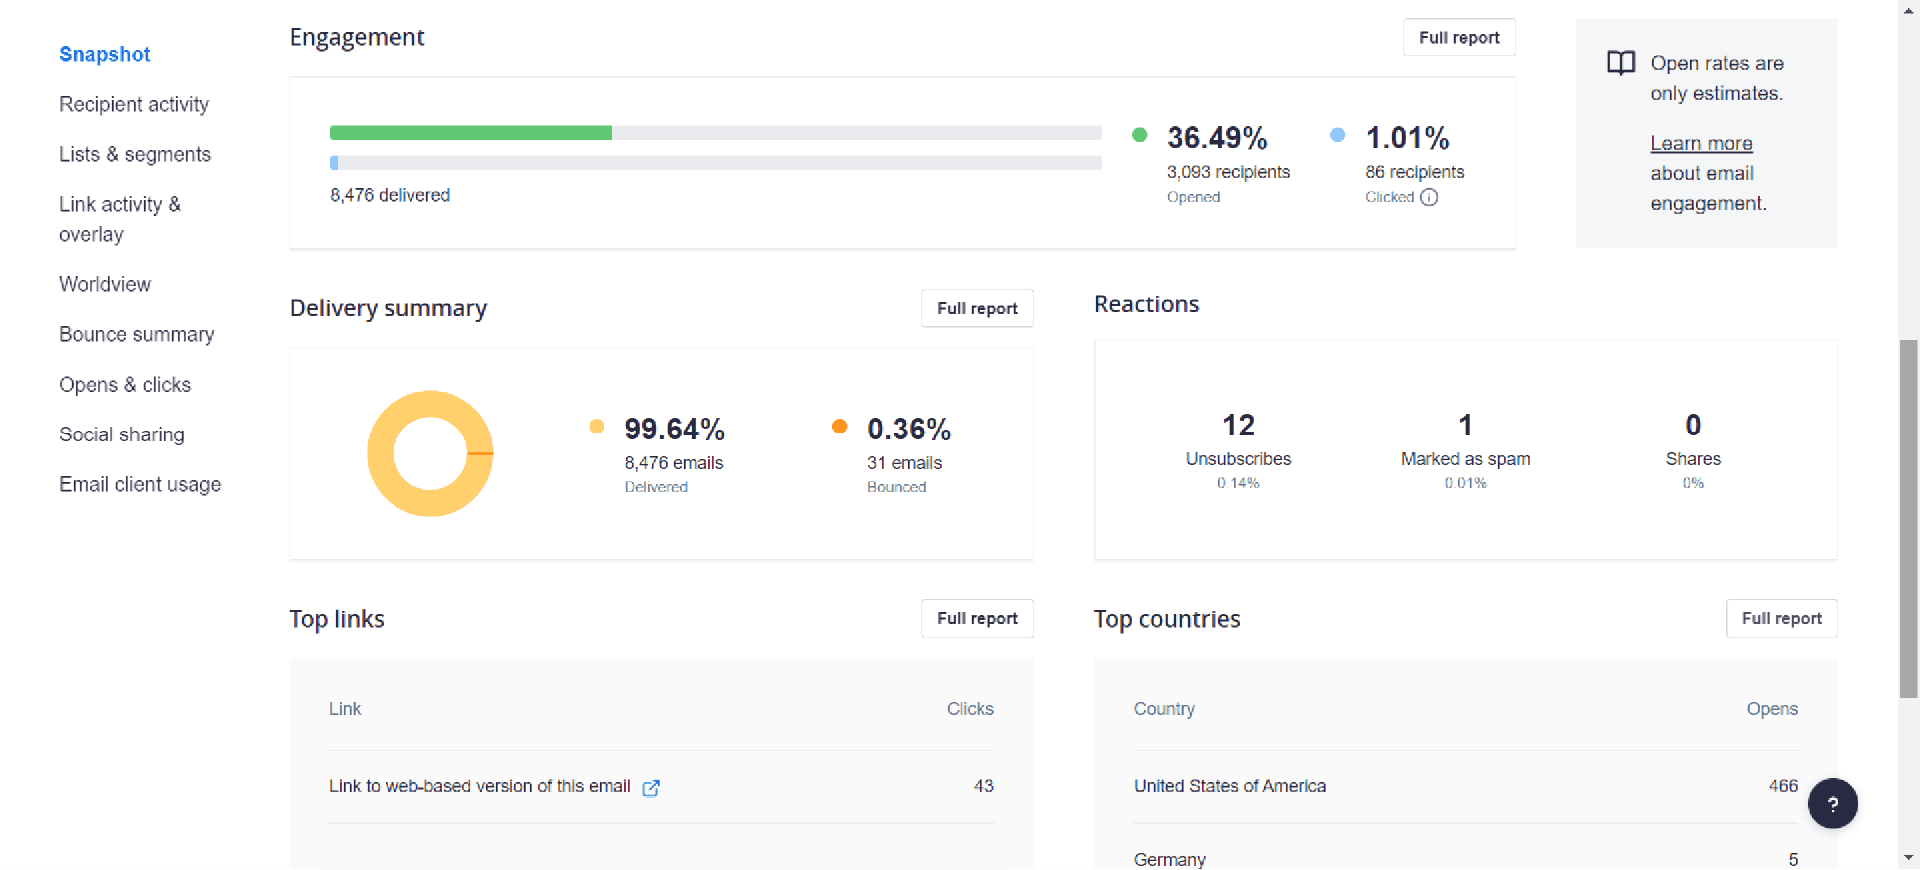Follow the Learn more link
This screenshot has height=870, width=1920.
[1700, 144]
